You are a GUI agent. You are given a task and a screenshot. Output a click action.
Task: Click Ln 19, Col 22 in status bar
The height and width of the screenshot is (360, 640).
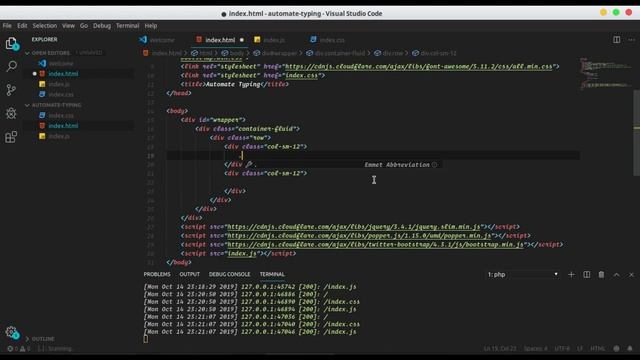coord(500,349)
